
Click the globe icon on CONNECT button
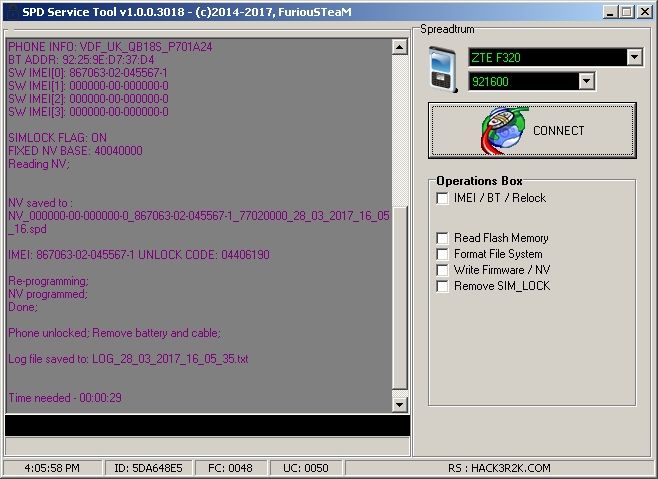click(504, 131)
